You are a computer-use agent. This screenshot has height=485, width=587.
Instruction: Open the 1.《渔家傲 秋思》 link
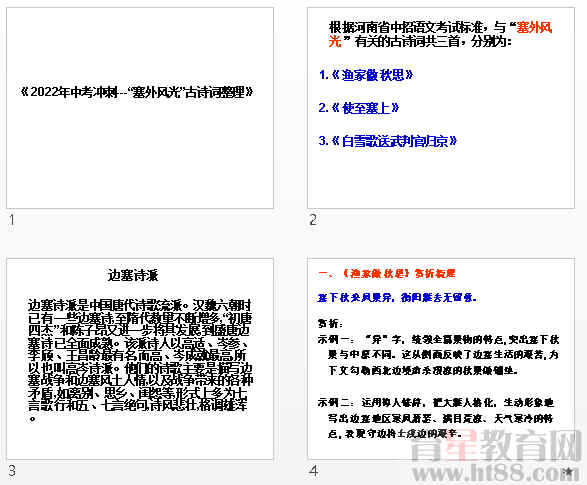(366, 75)
